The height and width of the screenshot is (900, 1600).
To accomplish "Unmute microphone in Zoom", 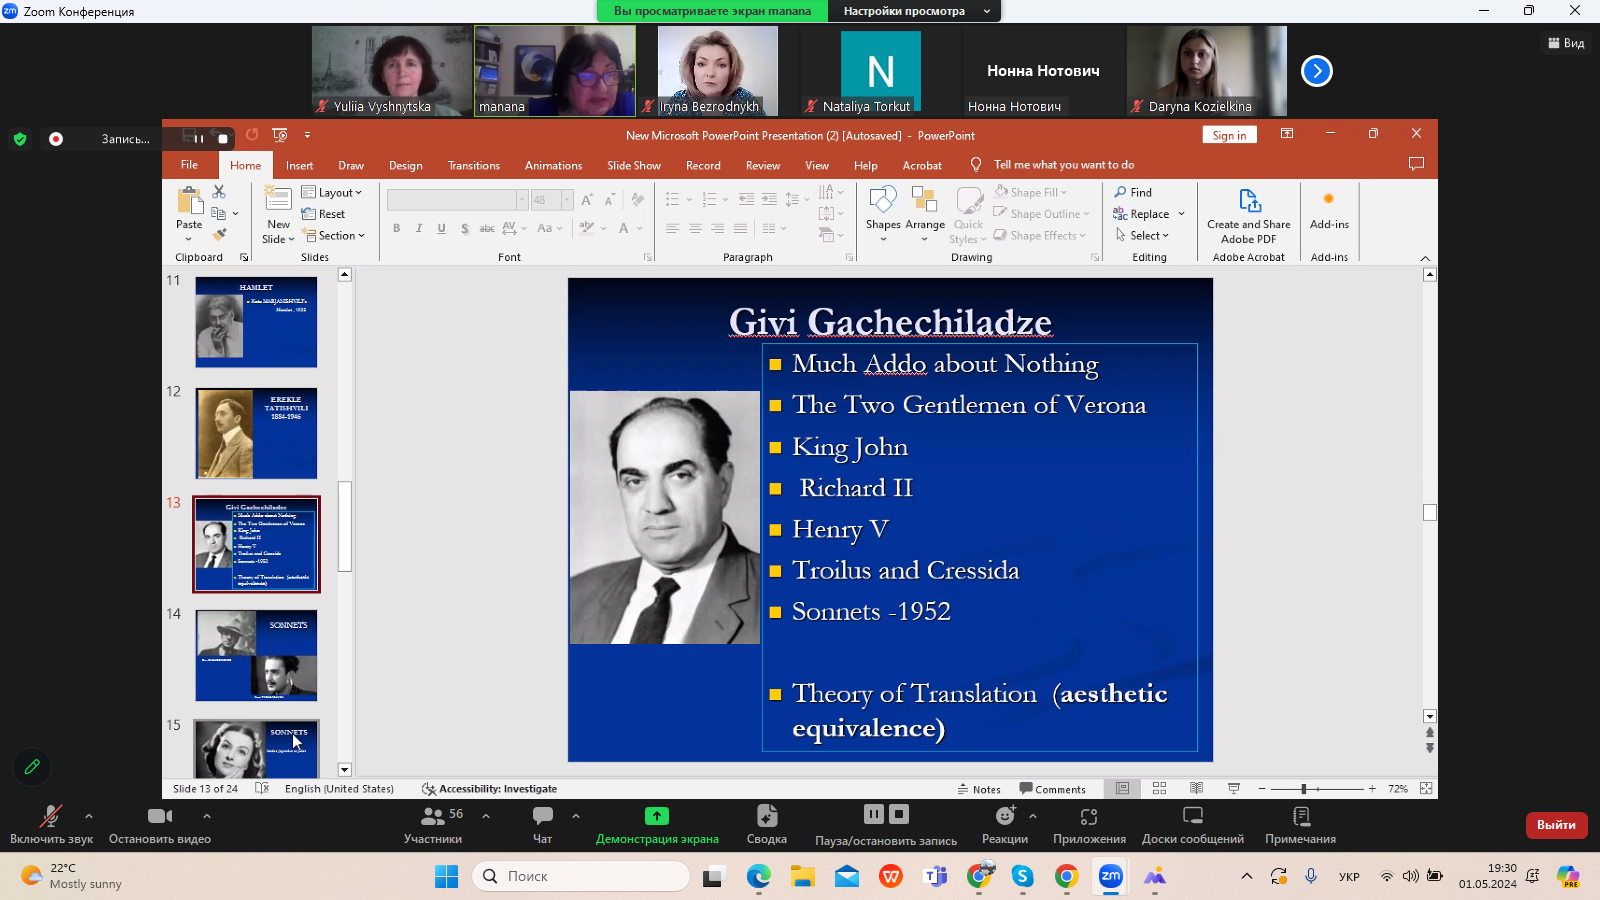I will 50,824.
